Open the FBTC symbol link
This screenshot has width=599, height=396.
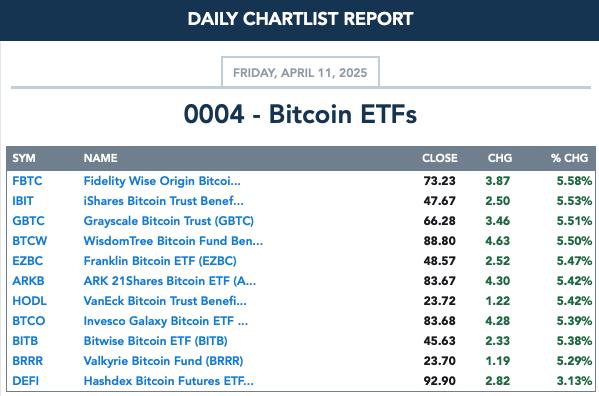[27, 181]
